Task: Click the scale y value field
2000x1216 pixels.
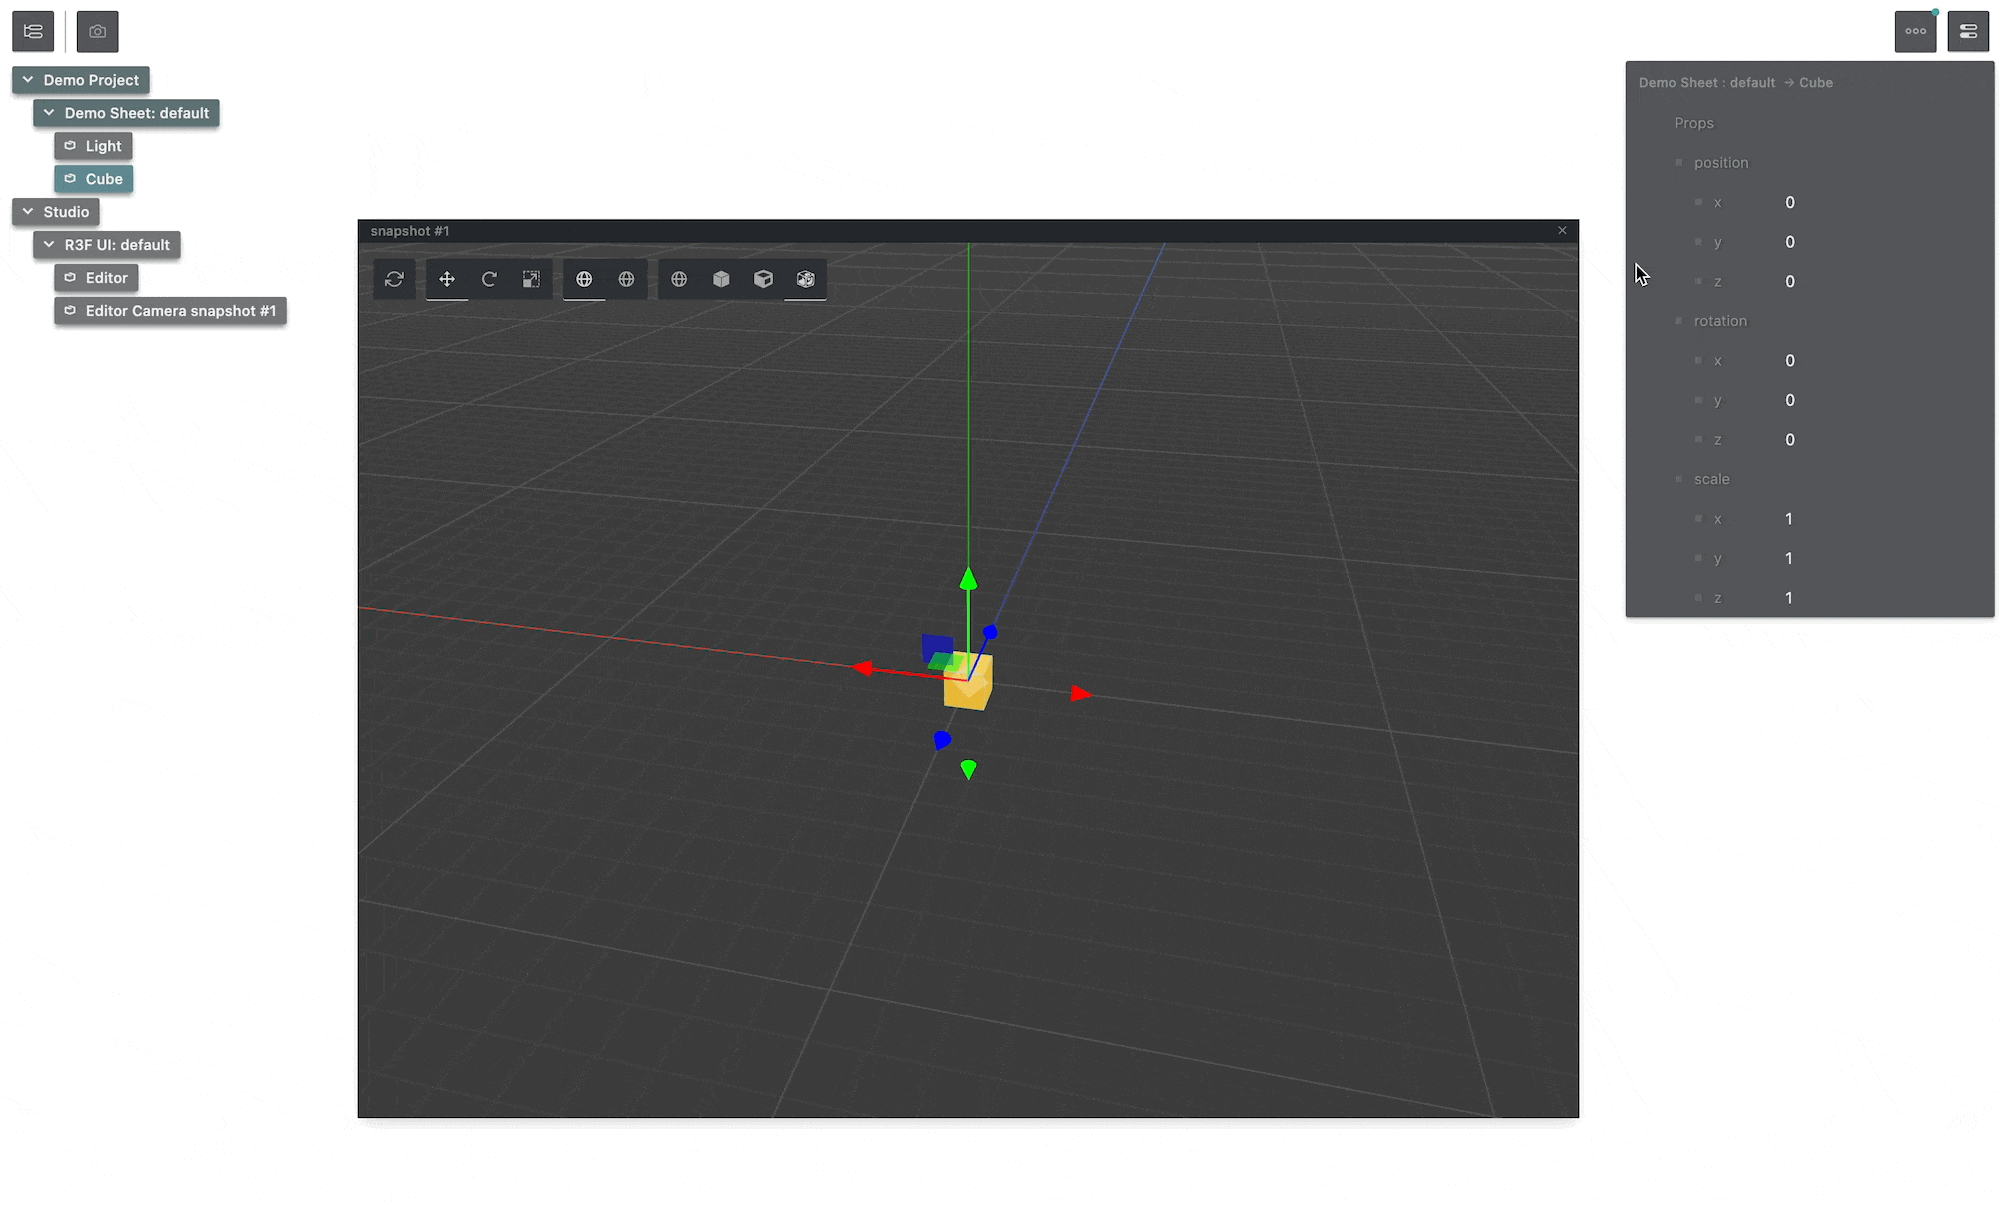Action: (1790, 559)
